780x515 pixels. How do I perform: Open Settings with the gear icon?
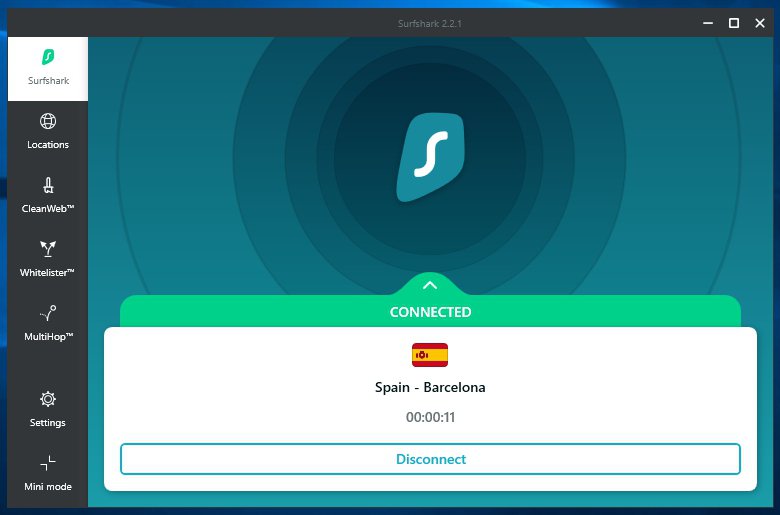47,399
